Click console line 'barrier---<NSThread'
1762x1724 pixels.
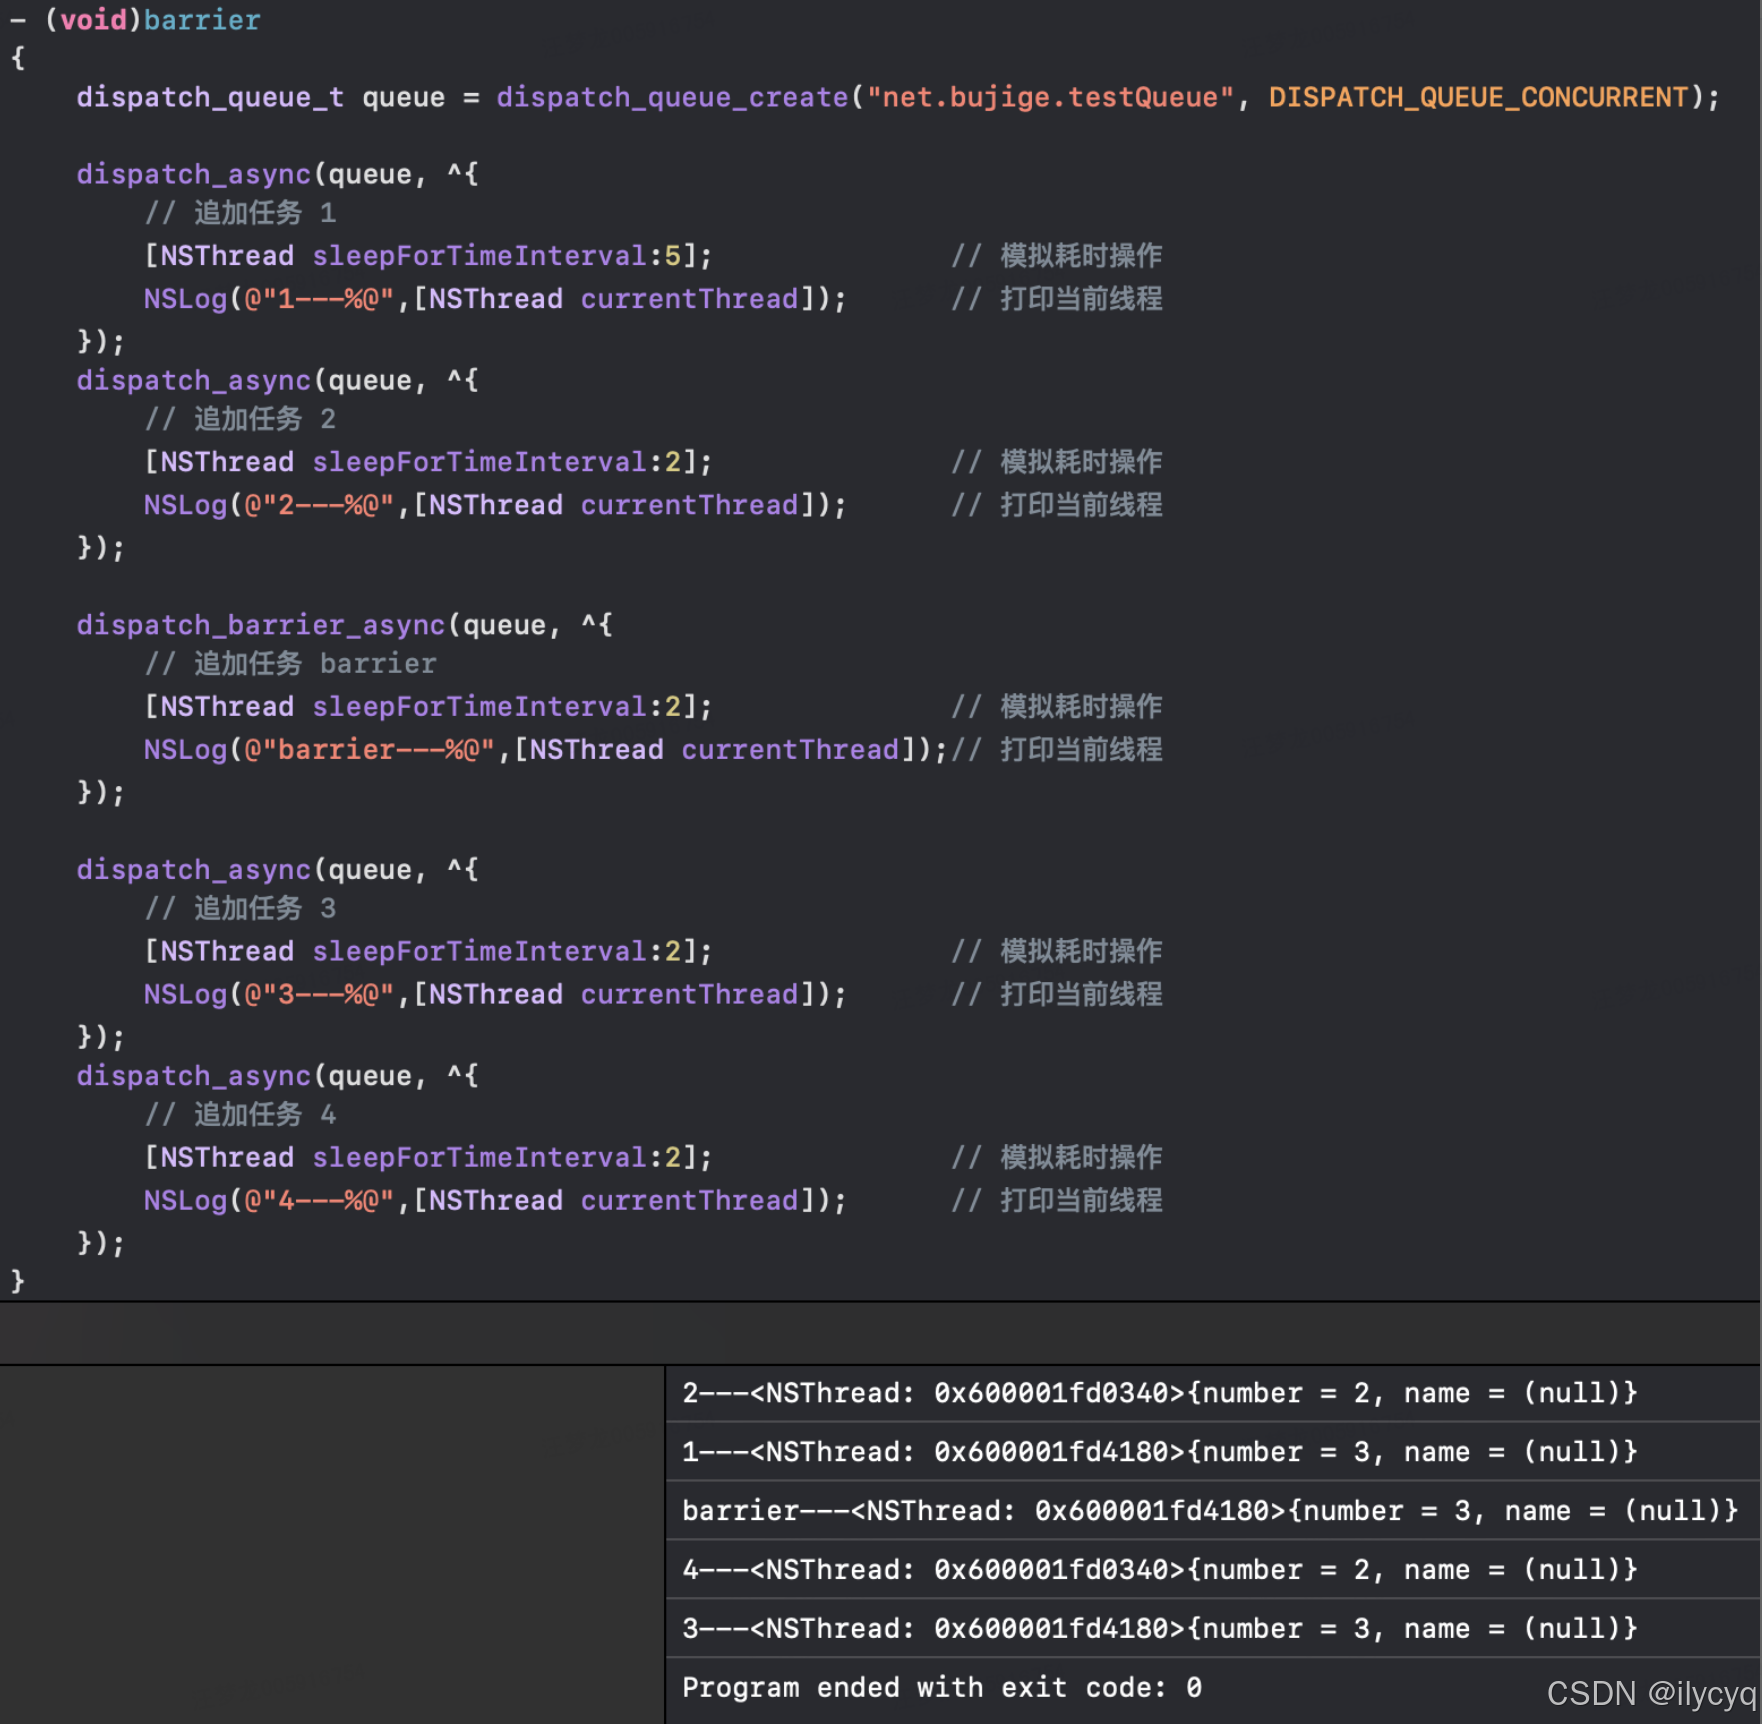click(1210, 1511)
